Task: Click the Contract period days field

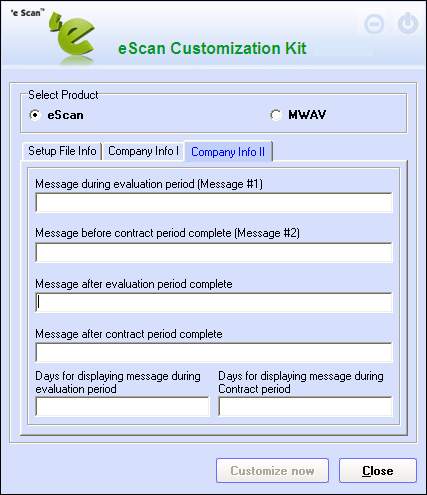Action: [x=305, y=406]
